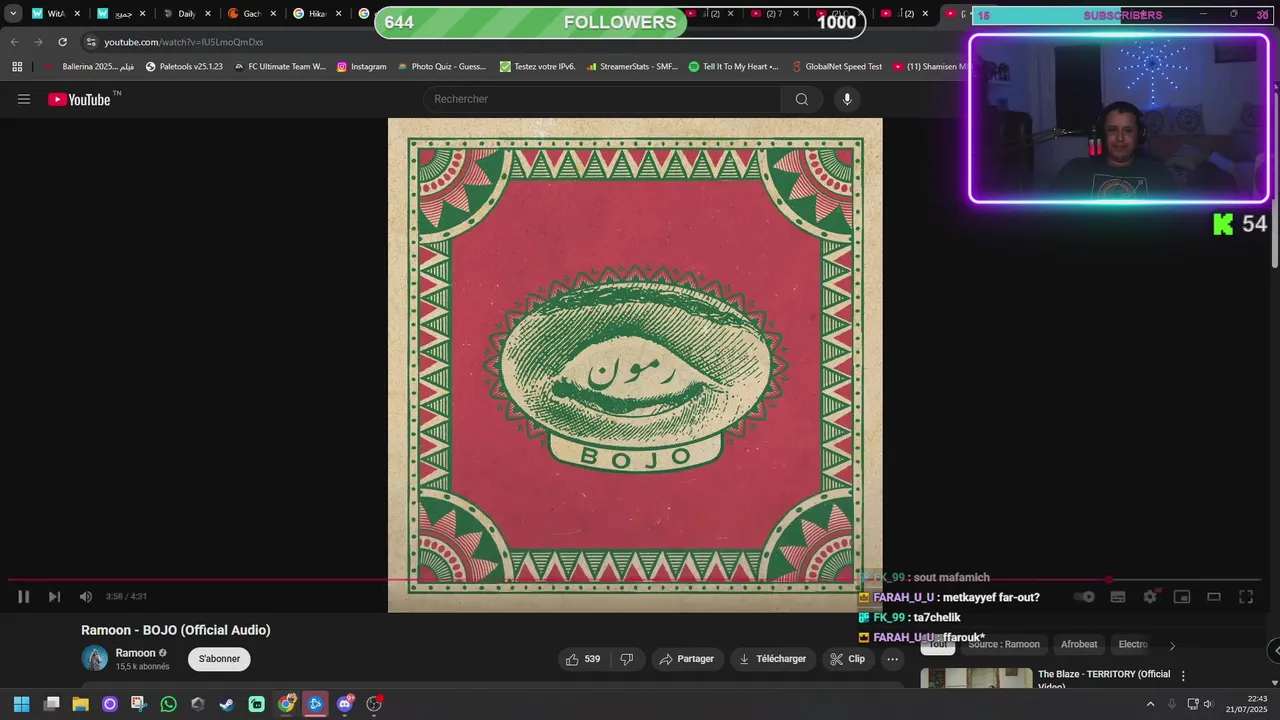Image resolution: width=1280 pixels, height=720 pixels.
Task: Open the Chrome tab search dropdown
Action: 13,14
